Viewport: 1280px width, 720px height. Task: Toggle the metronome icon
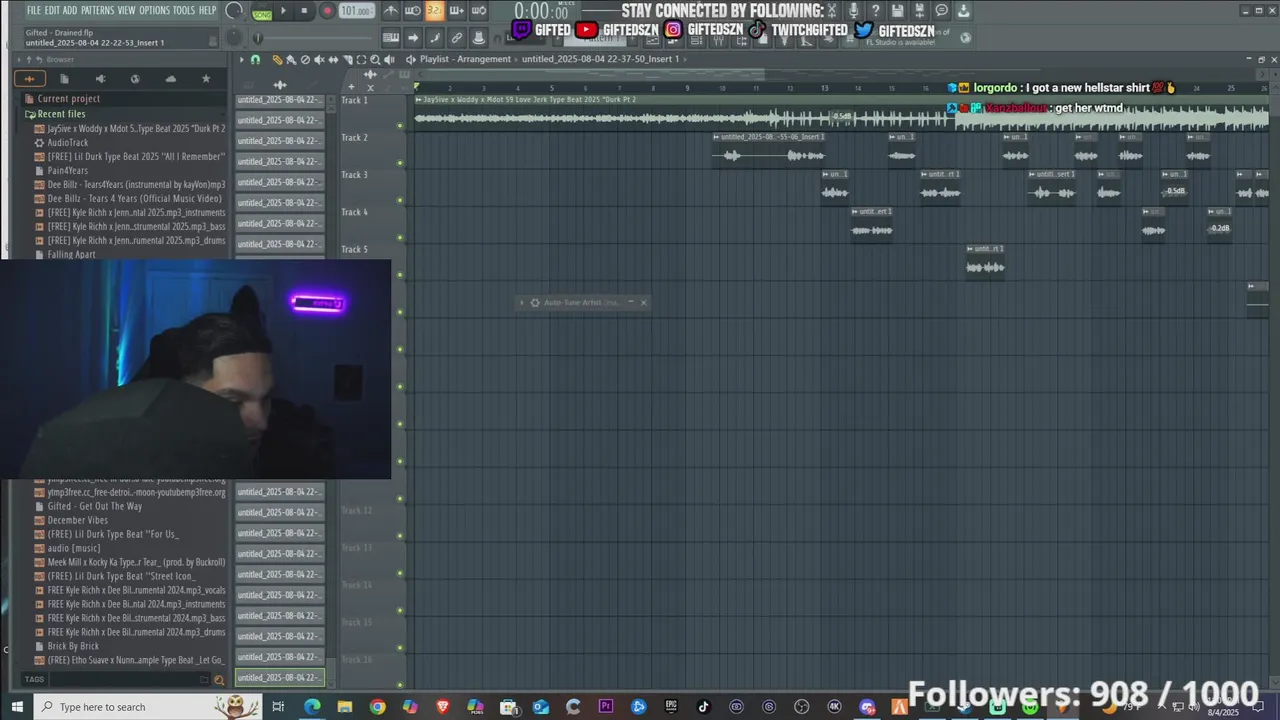[x=391, y=11]
